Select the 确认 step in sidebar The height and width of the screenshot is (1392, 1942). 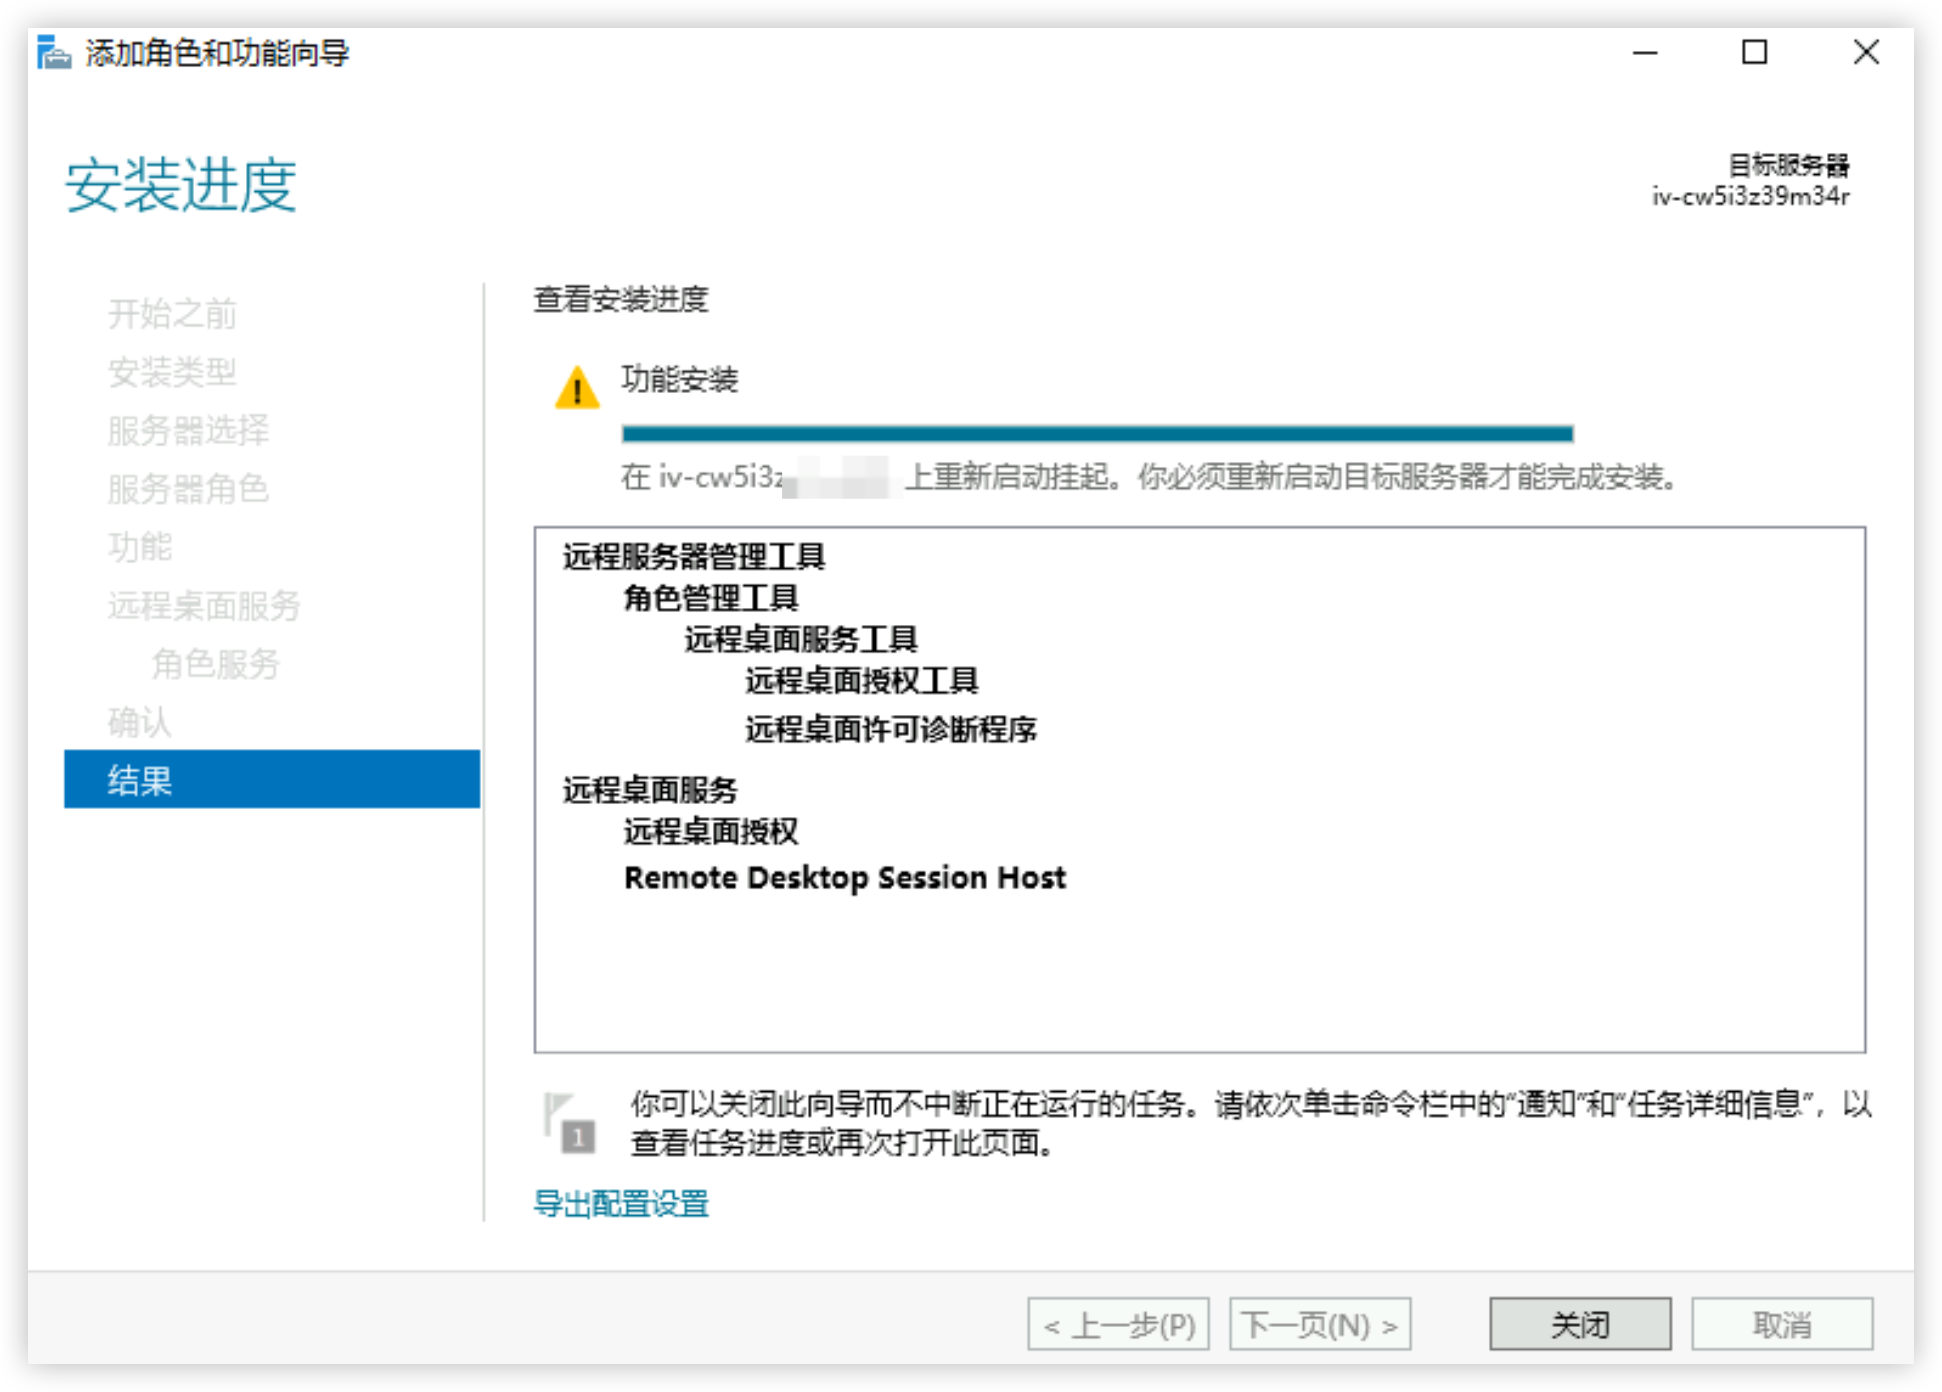pos(140,721)
